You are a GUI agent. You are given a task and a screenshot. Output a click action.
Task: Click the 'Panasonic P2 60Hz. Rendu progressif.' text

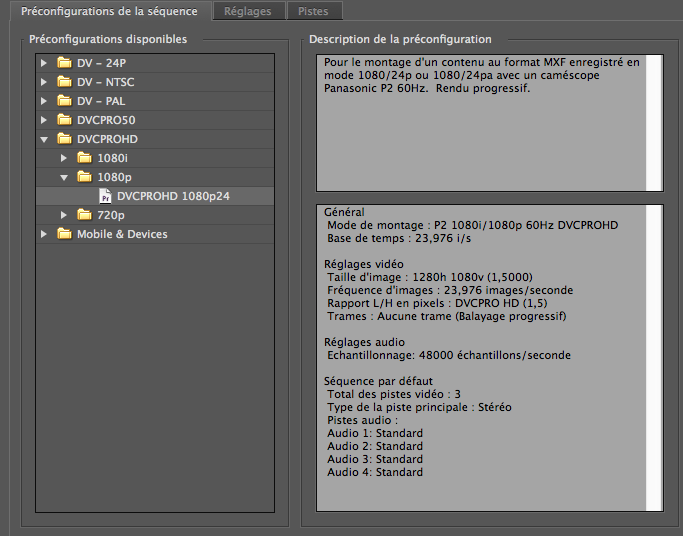coord(427,88)
